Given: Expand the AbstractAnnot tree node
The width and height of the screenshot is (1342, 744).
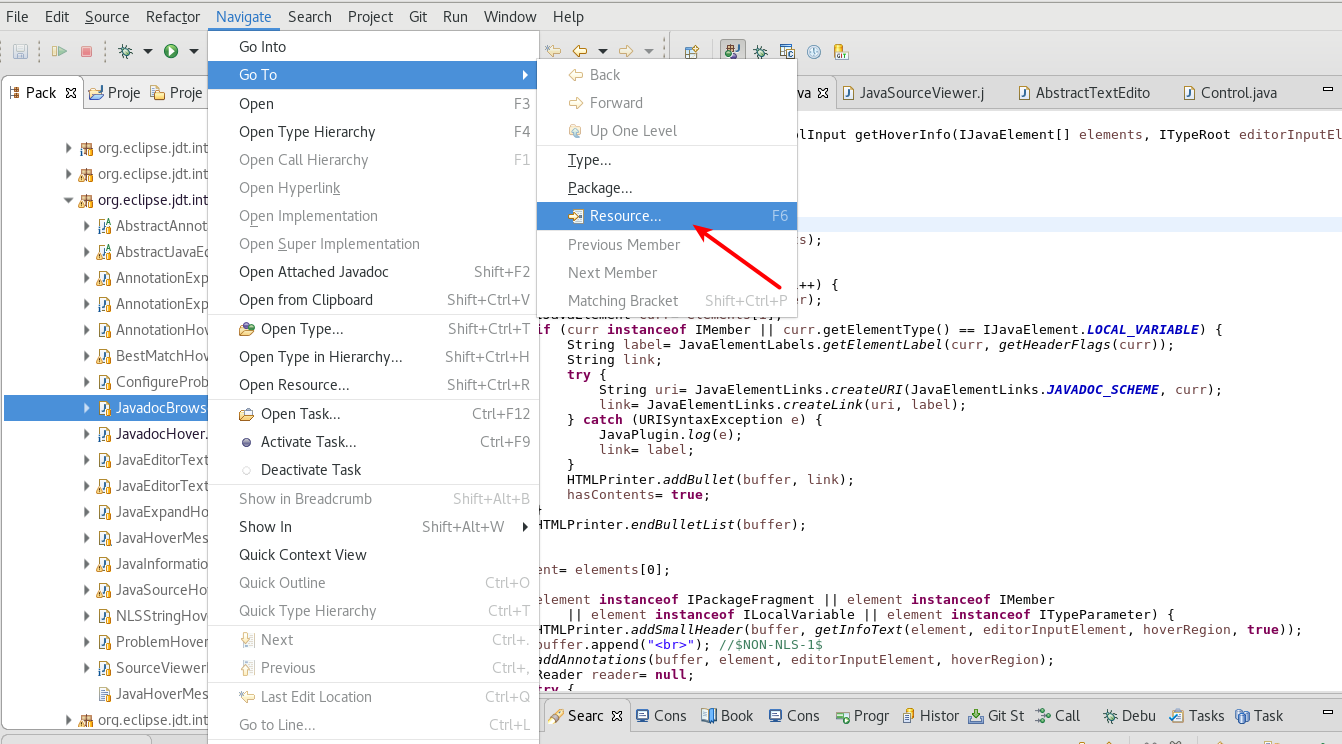Looking at the screenshot, I should [x=87, y=226].
